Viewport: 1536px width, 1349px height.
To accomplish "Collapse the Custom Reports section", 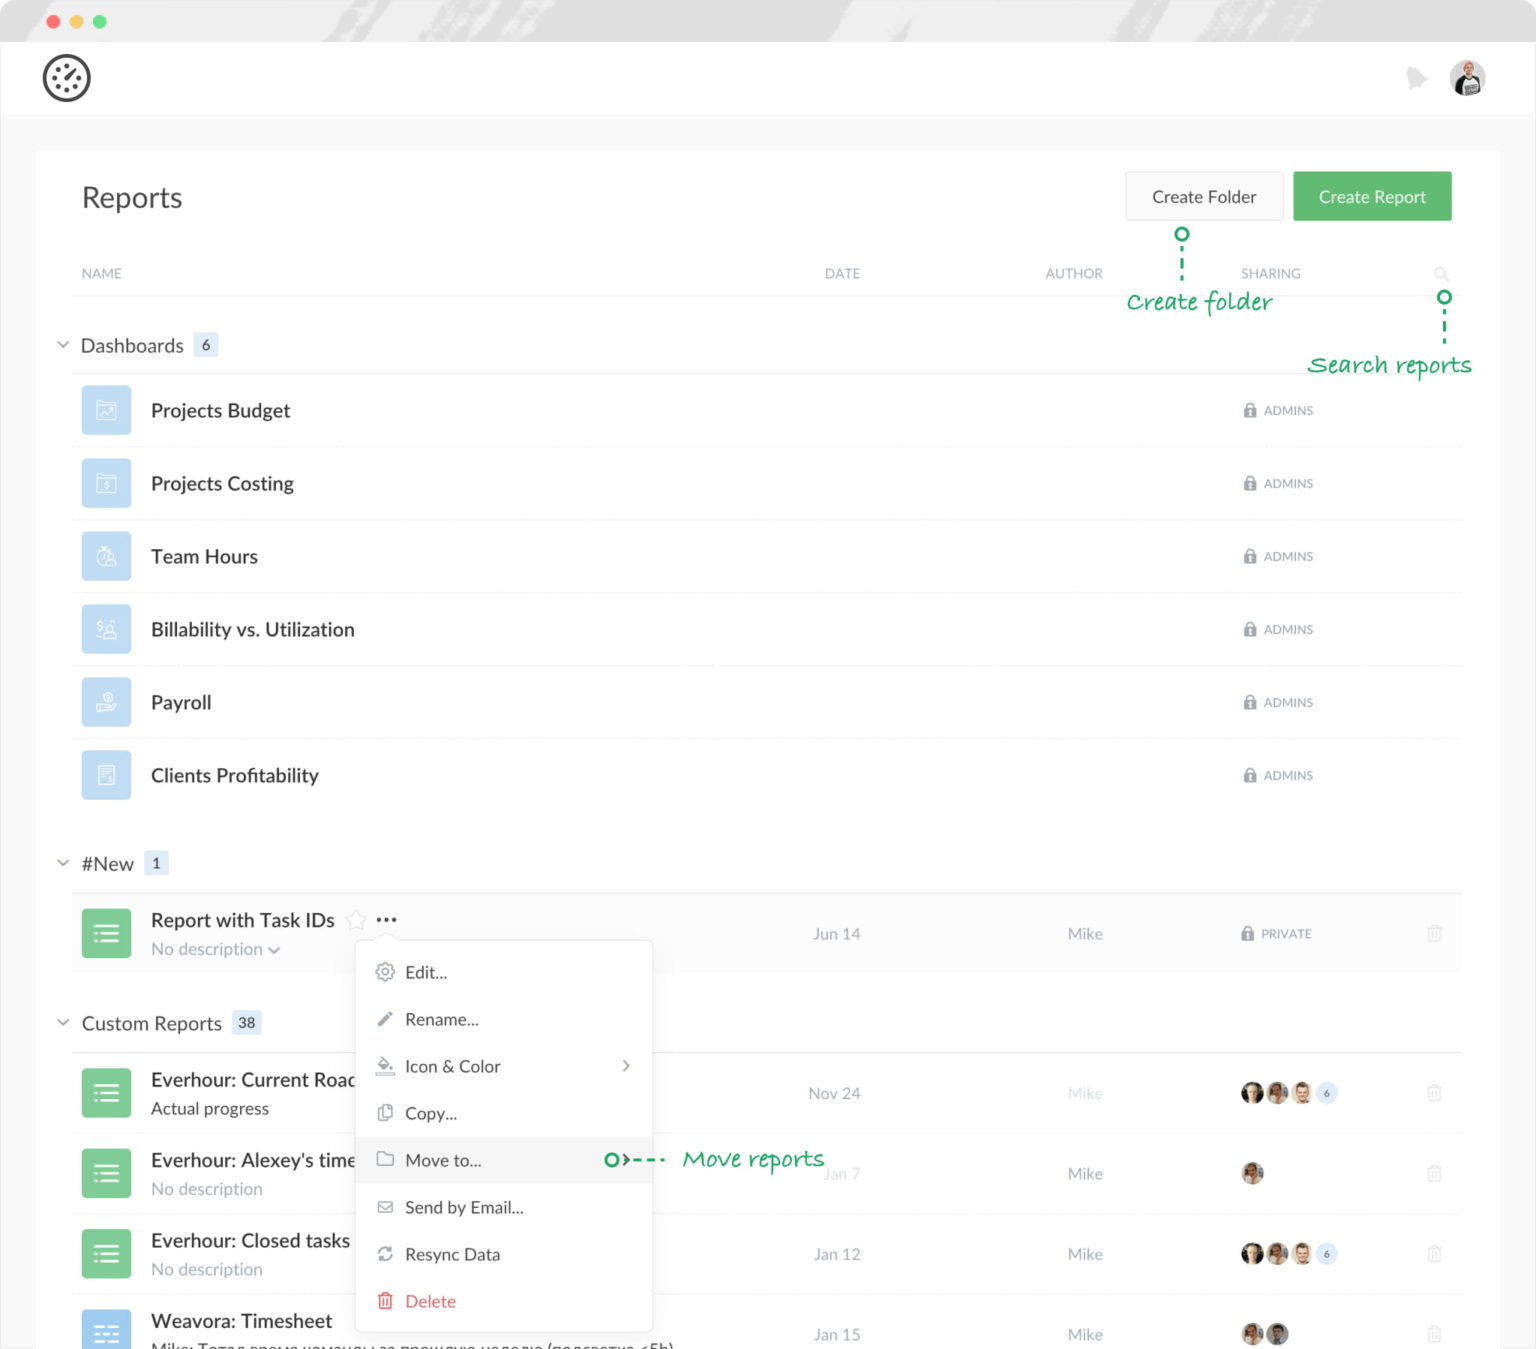I will [x=62, y=1023].
